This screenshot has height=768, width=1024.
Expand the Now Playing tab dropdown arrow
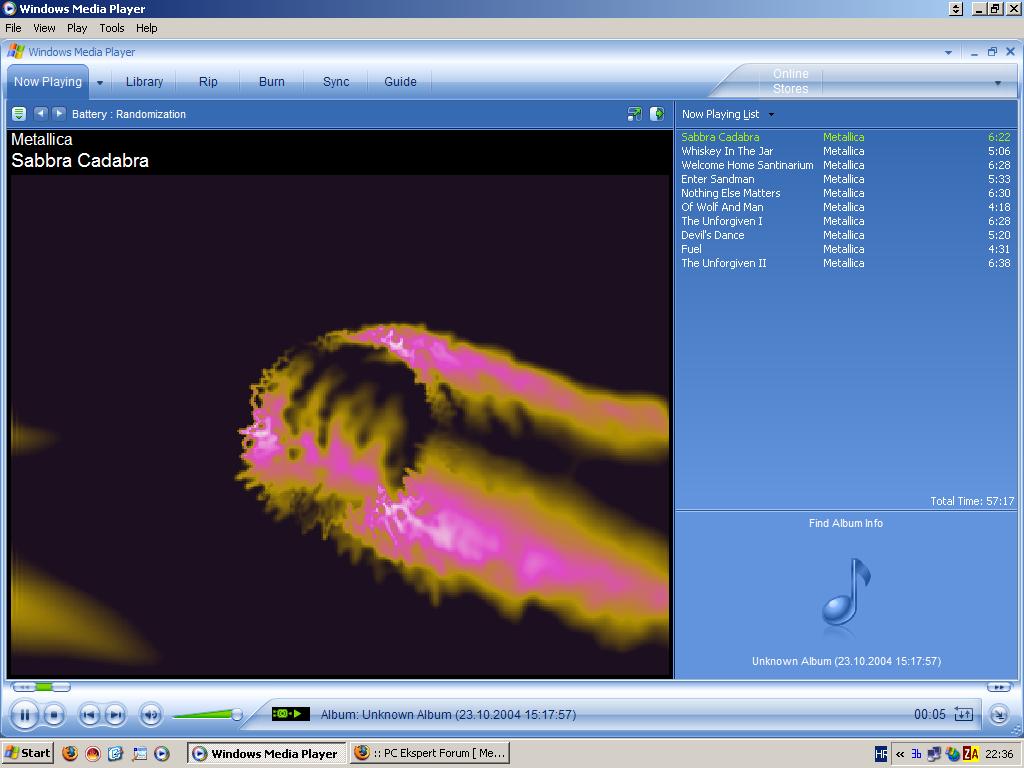coord(99,83)
